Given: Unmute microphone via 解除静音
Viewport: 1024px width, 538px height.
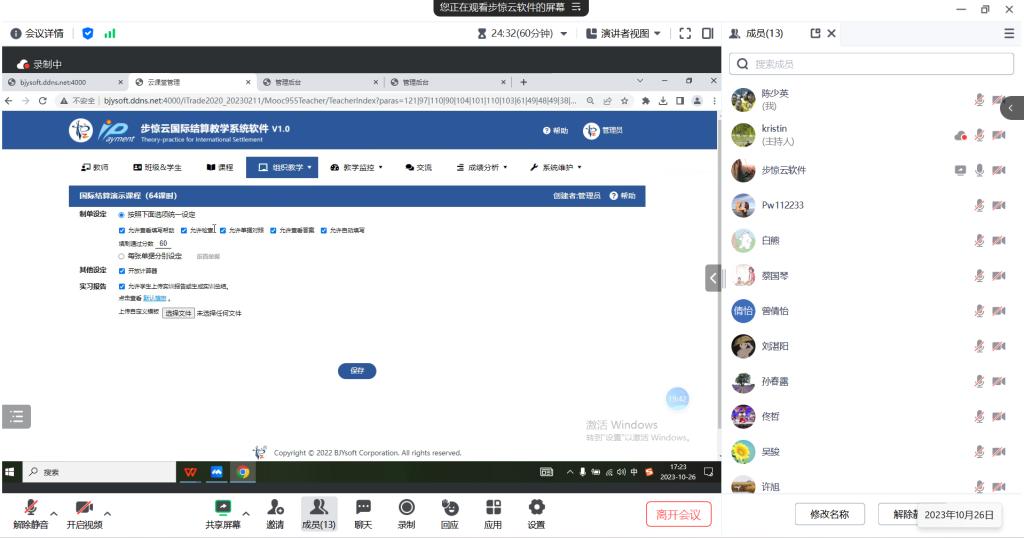Looking at the screenshot, I should [31, 508].
